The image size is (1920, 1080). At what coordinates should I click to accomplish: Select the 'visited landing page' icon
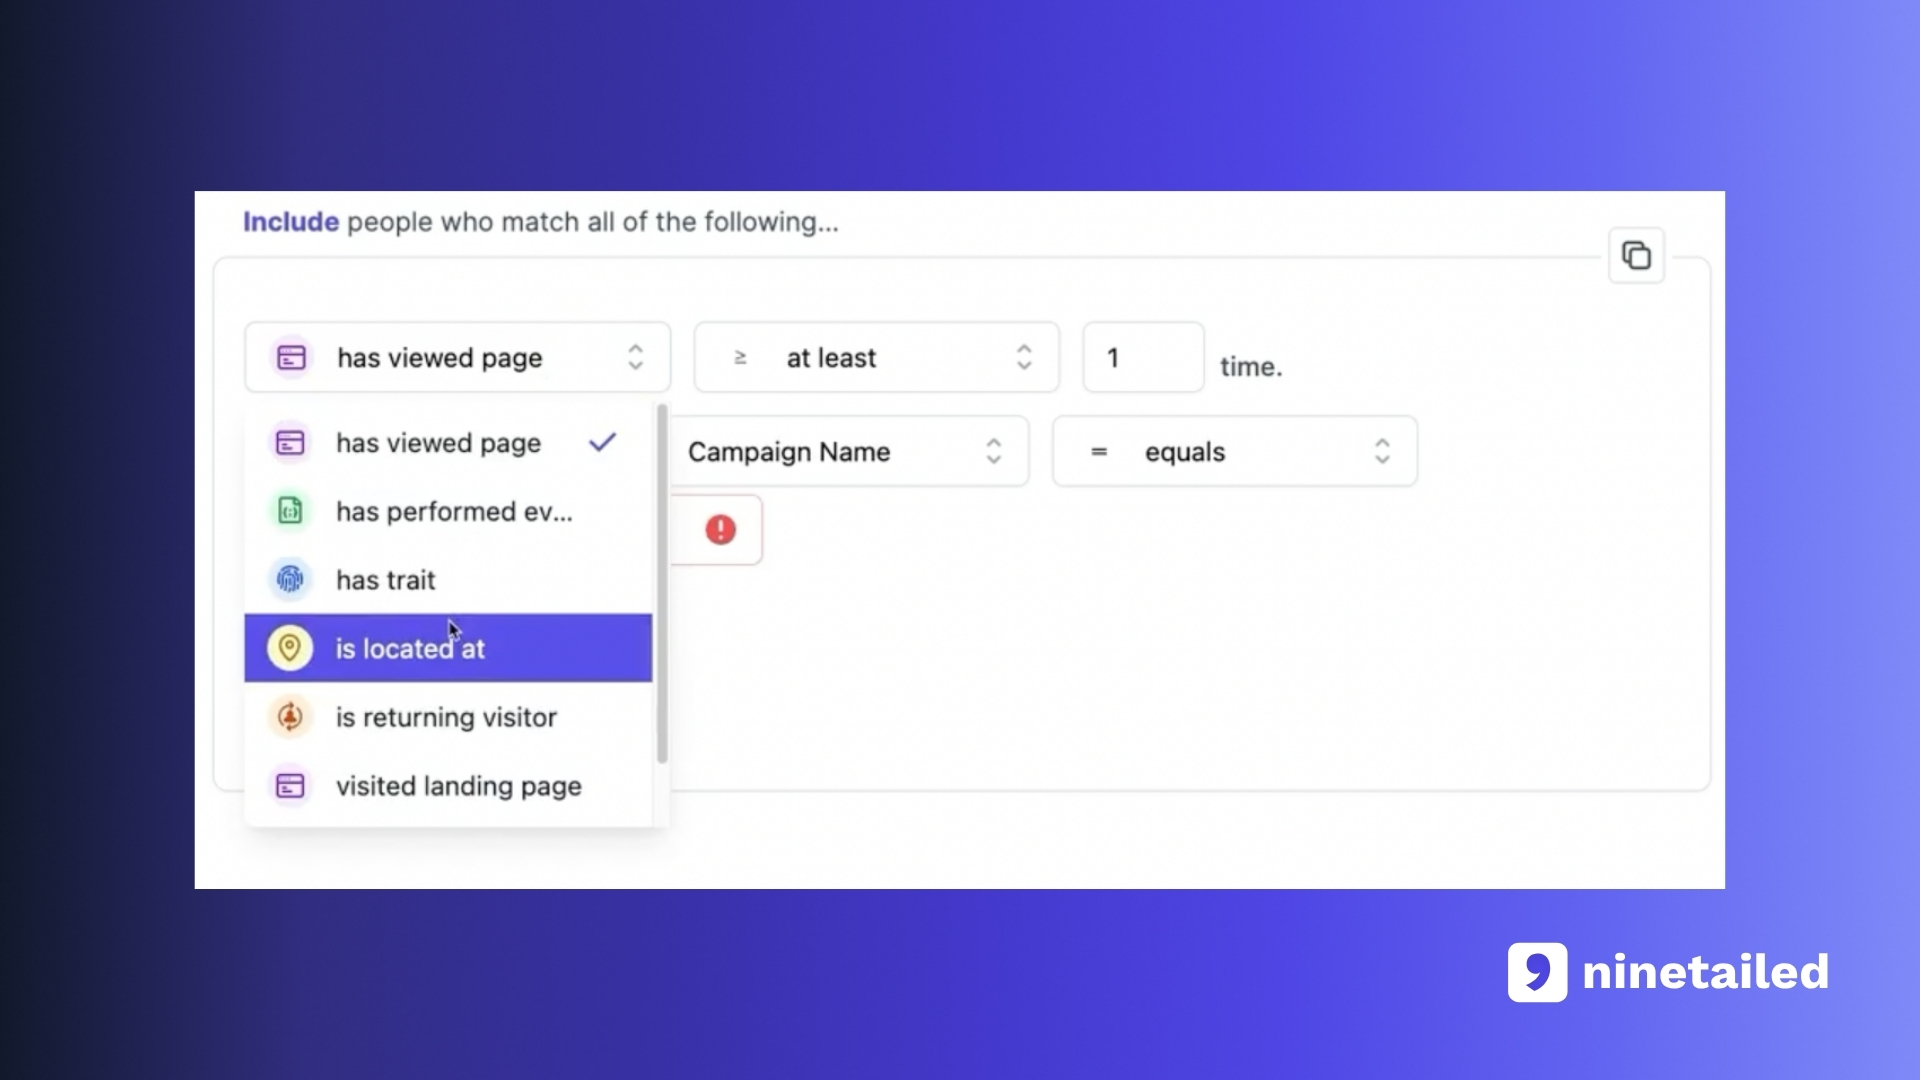click(289, 785)
